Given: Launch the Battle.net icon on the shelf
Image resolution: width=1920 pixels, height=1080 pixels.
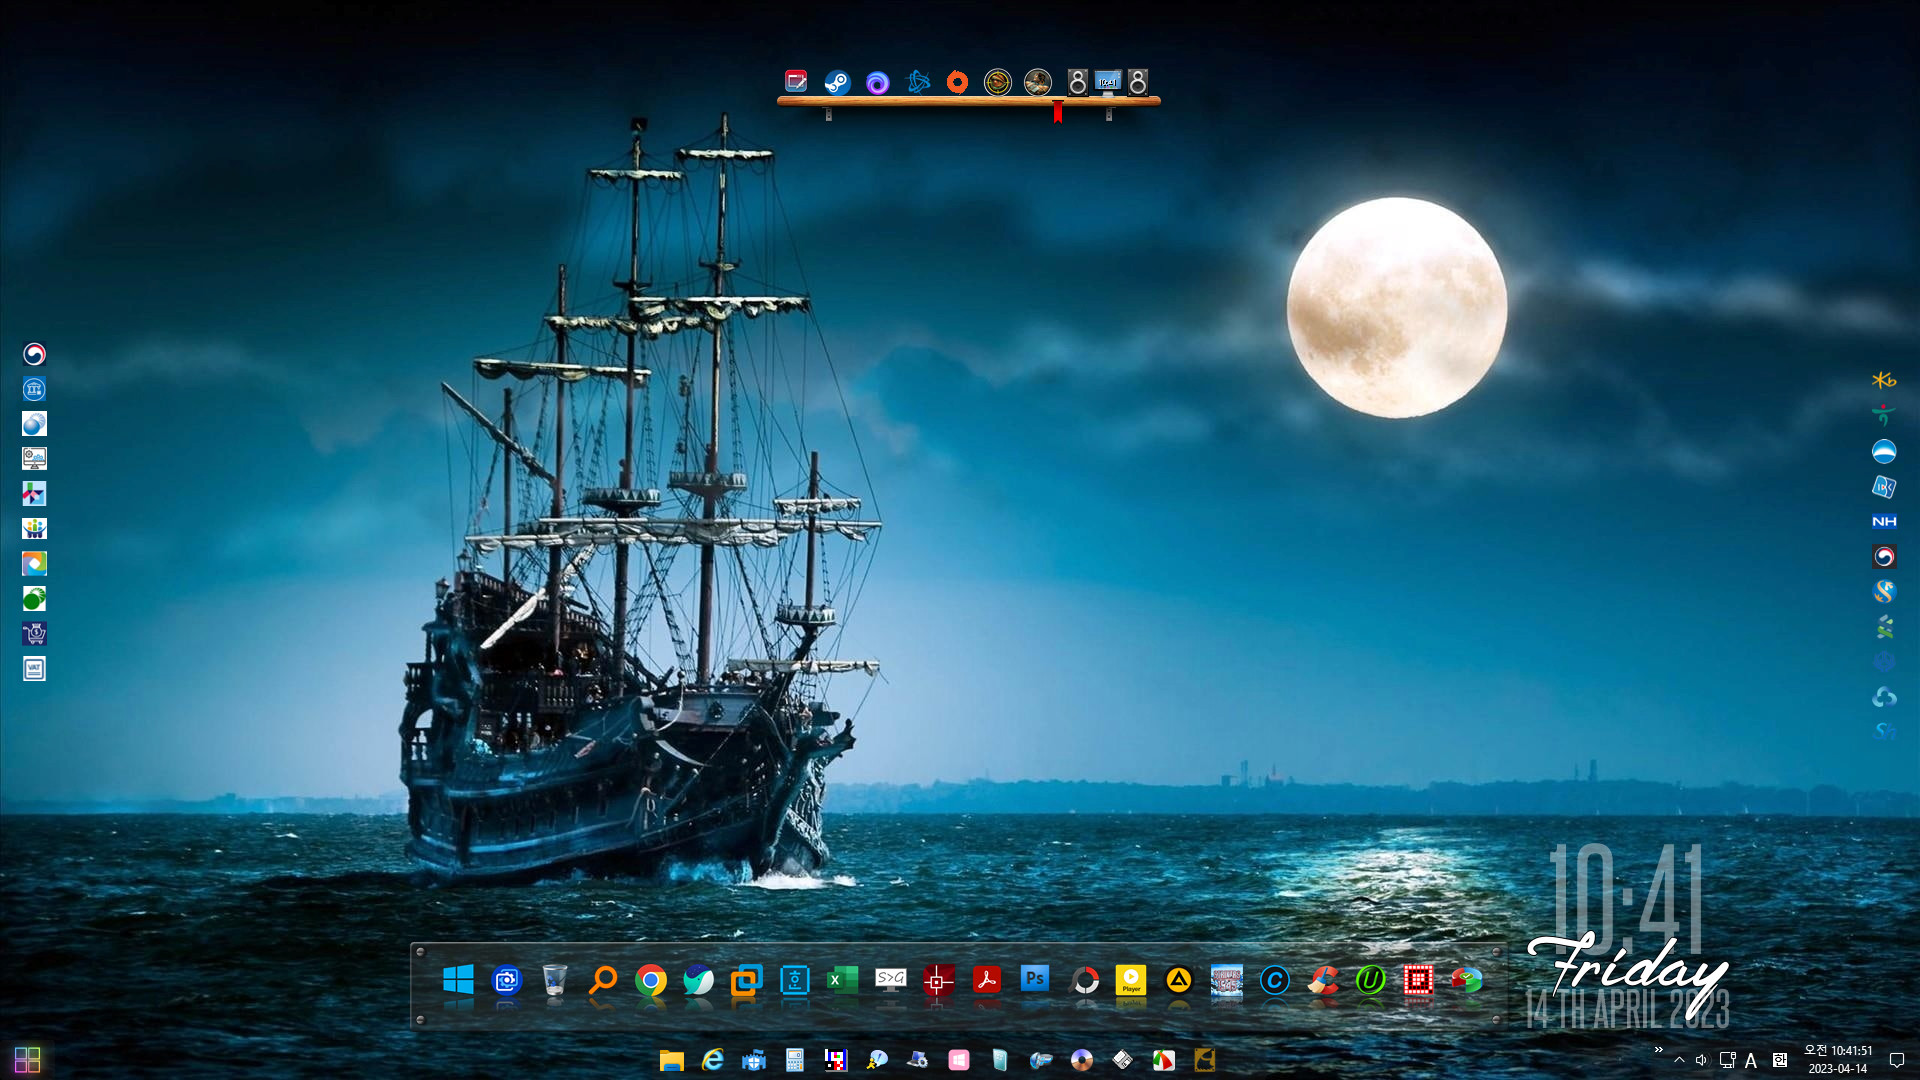Looking at the screenshot, I should click(x=917, y=82).
